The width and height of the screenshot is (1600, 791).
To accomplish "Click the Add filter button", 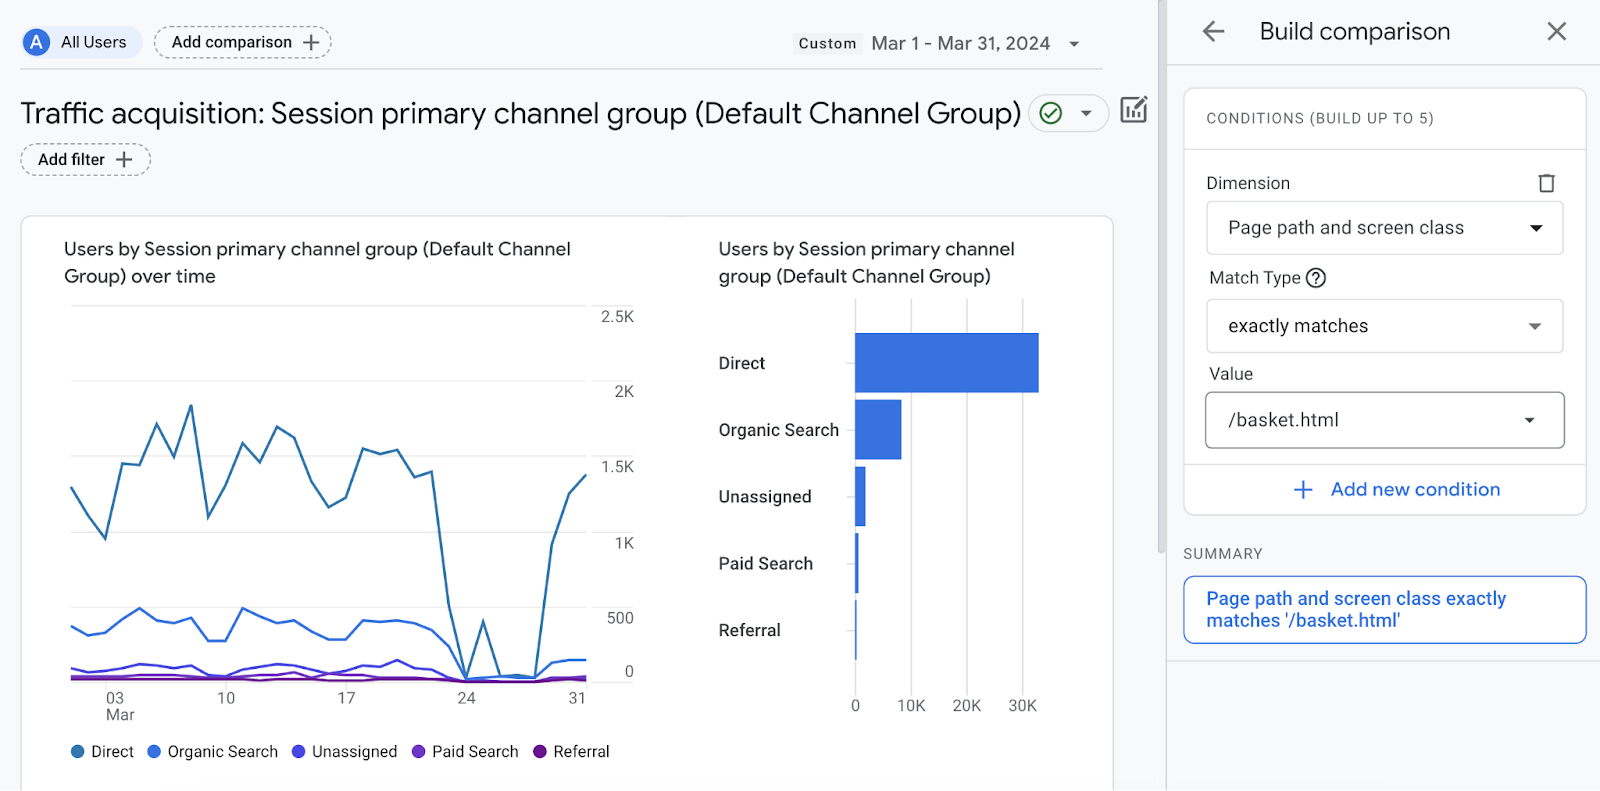I will coord(85,160).
